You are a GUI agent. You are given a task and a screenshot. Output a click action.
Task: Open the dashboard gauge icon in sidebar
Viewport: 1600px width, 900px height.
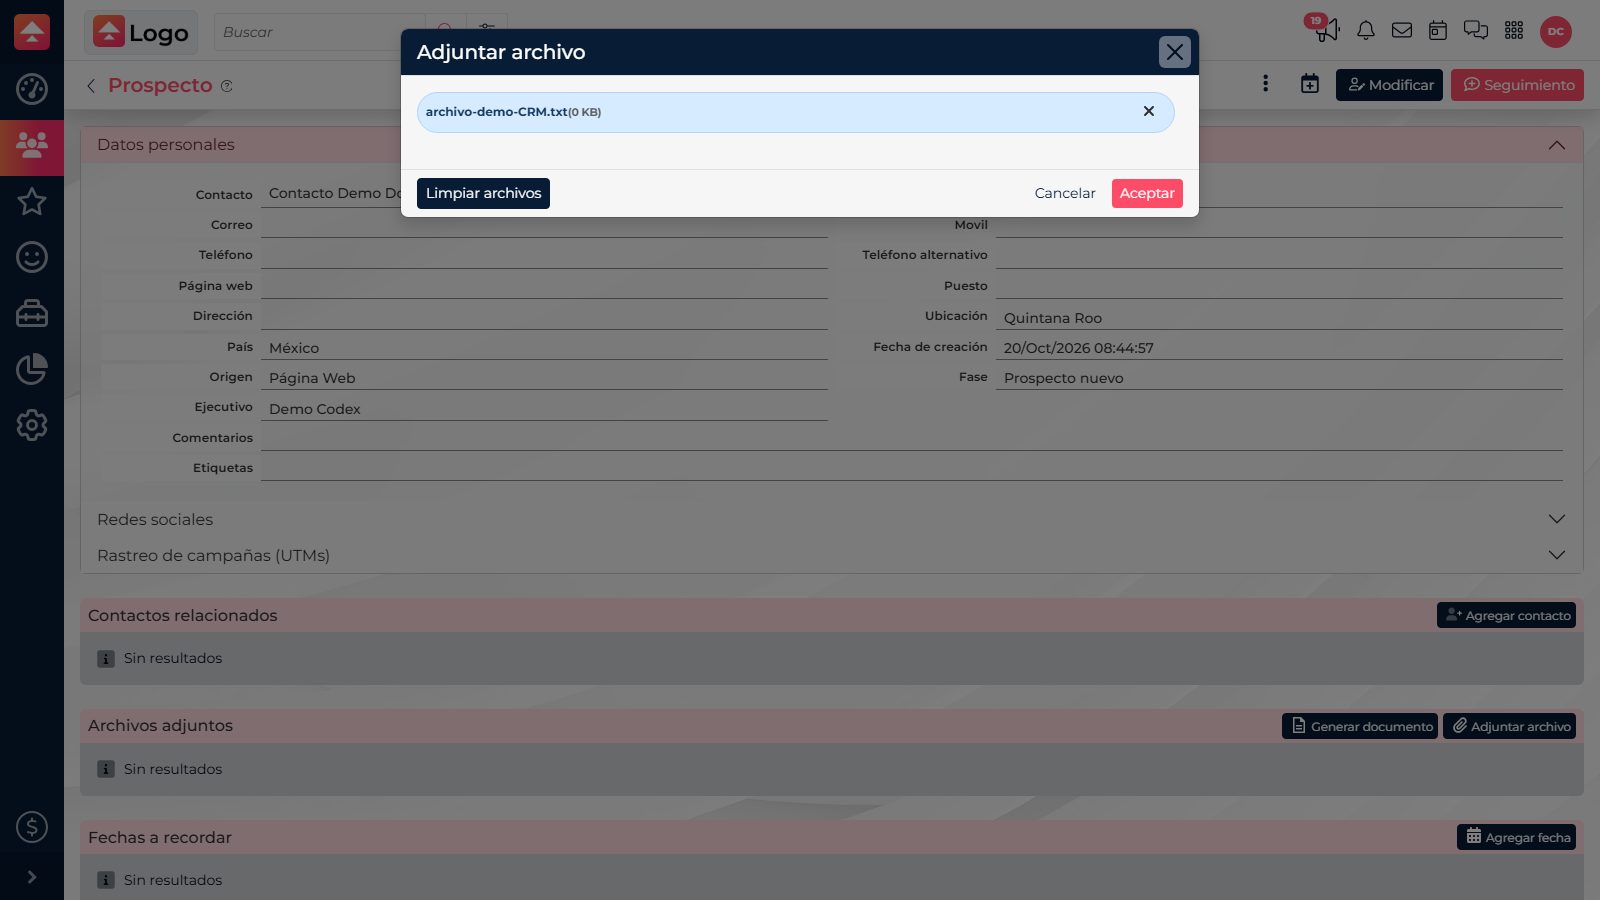coord(32,89)
